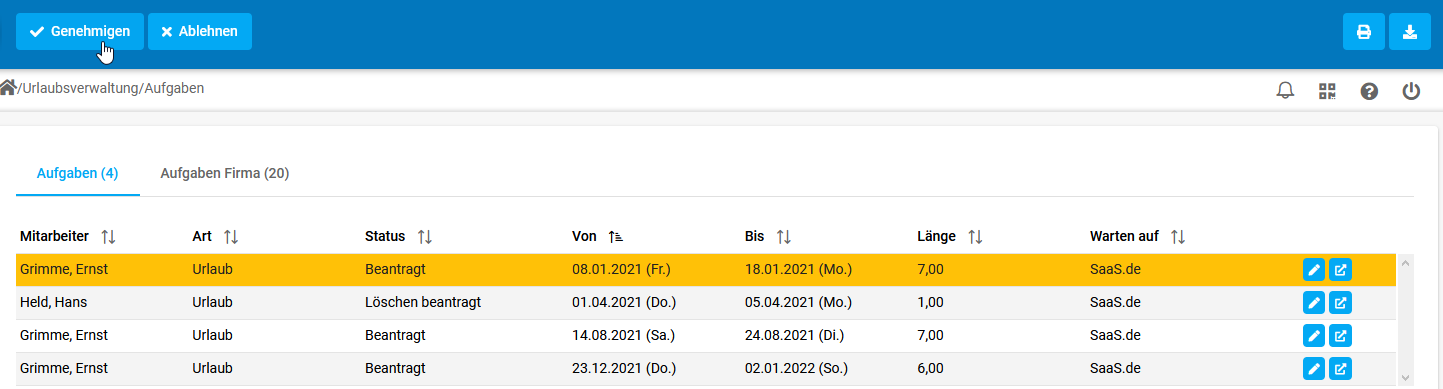Click length value 1,00
The width and height of the screenshot is (1443, 389).
930,302
